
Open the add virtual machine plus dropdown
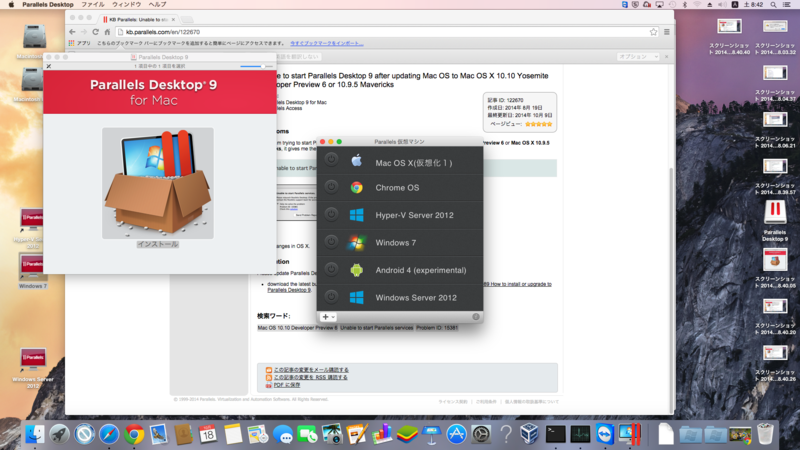[328, 317]
